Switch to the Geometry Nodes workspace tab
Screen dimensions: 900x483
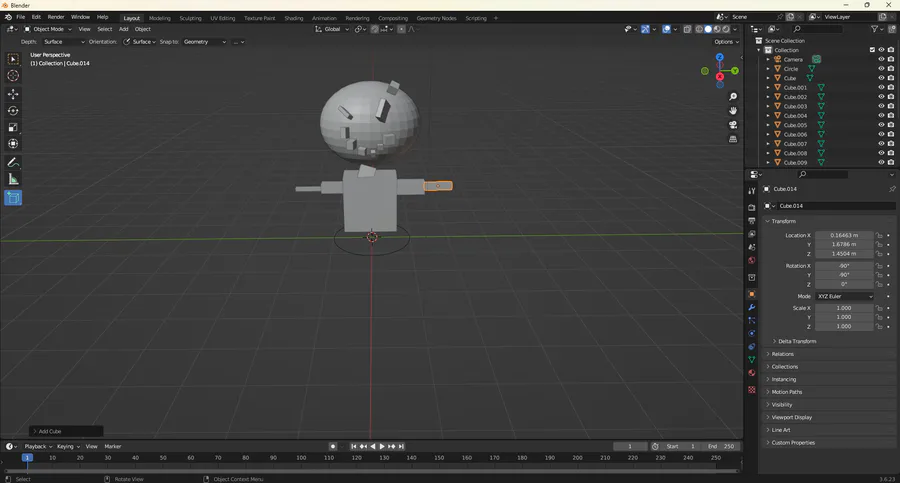436,18
